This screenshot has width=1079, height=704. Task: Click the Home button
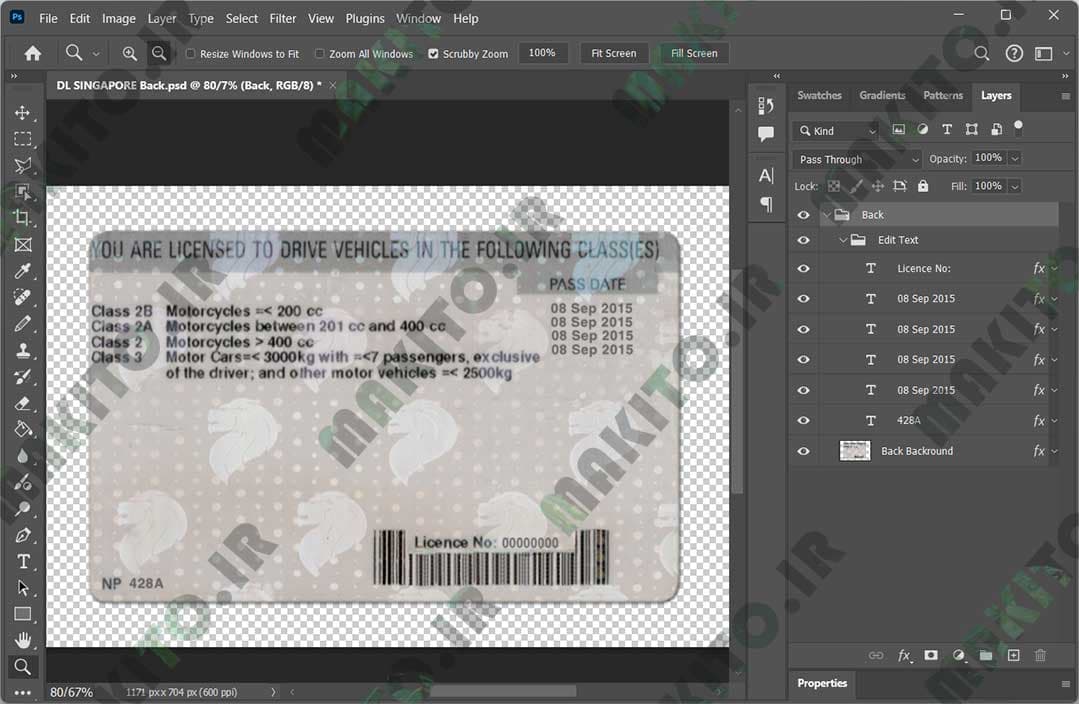(32, 54)
